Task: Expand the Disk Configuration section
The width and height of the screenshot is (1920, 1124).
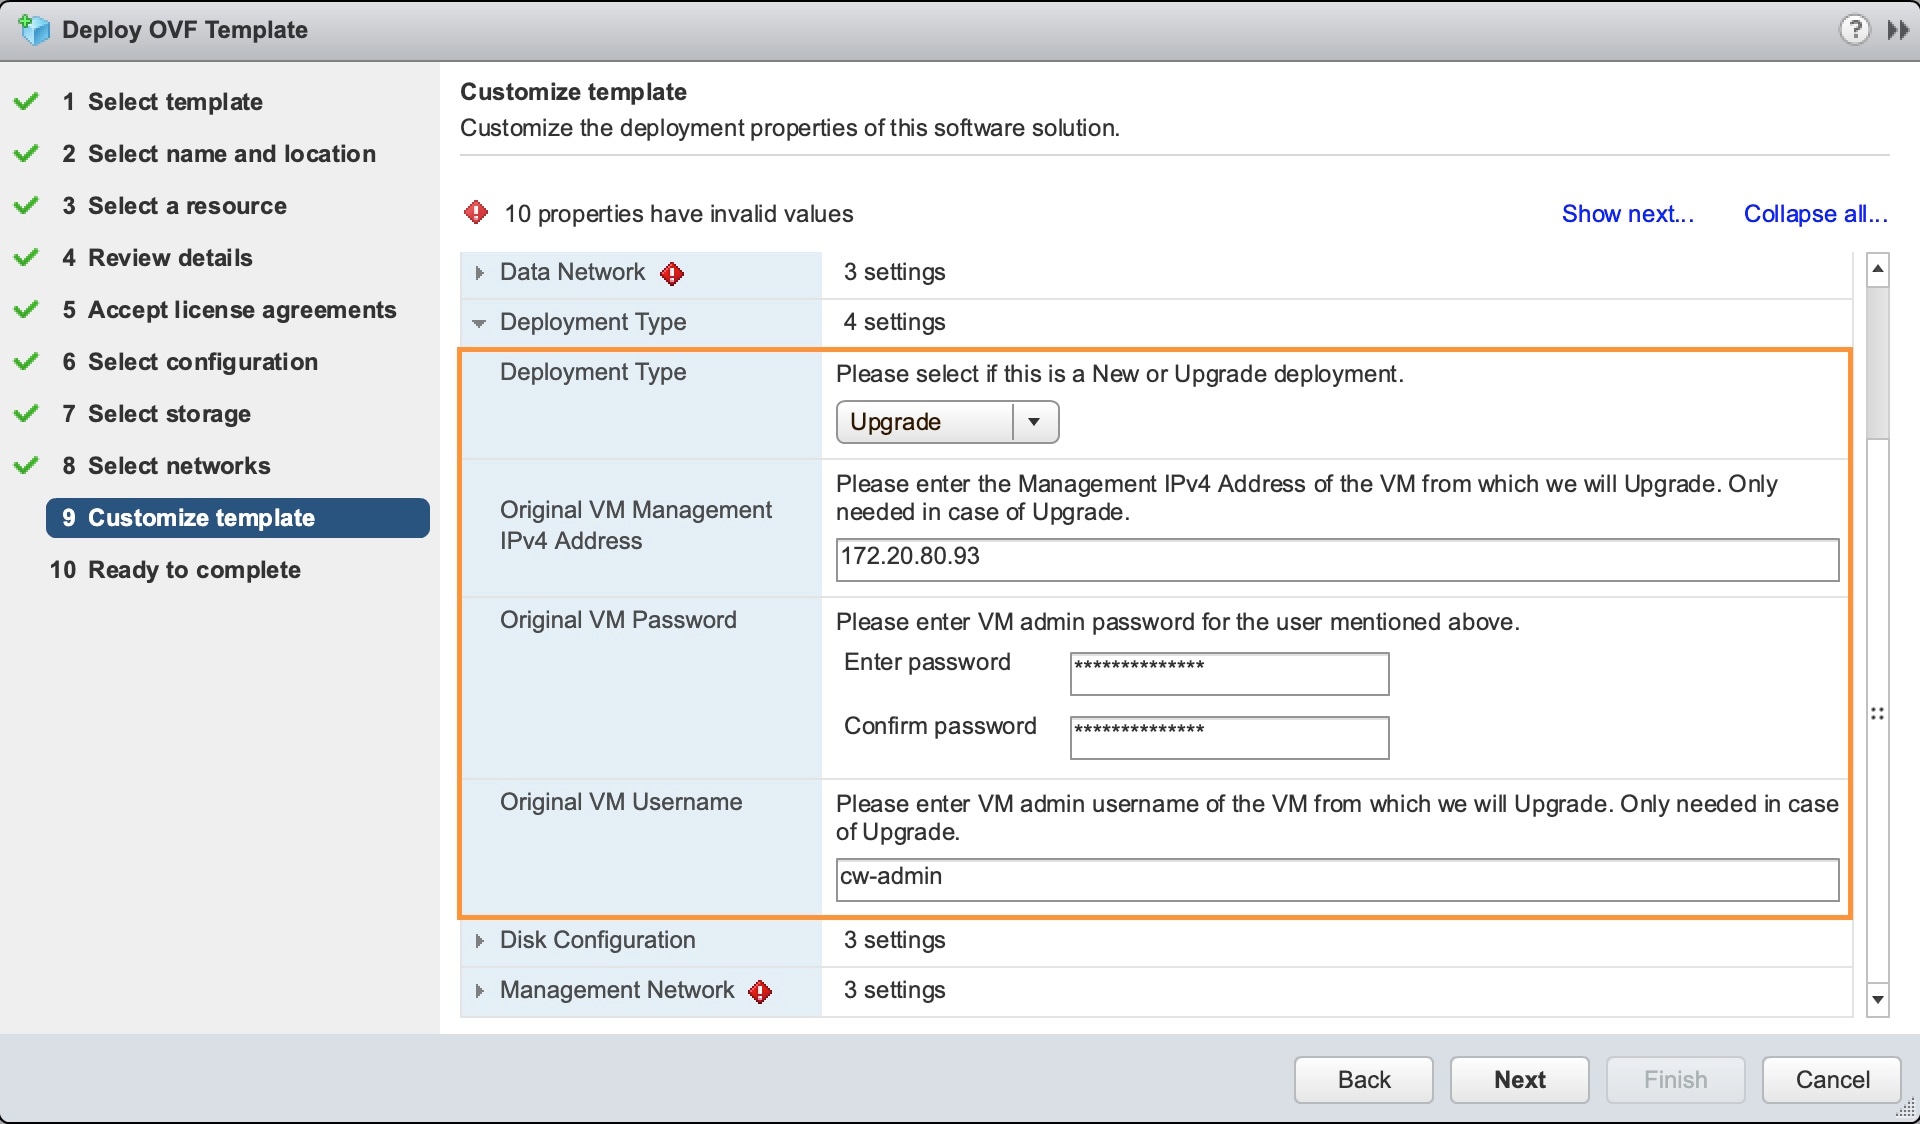Action: 480,941
